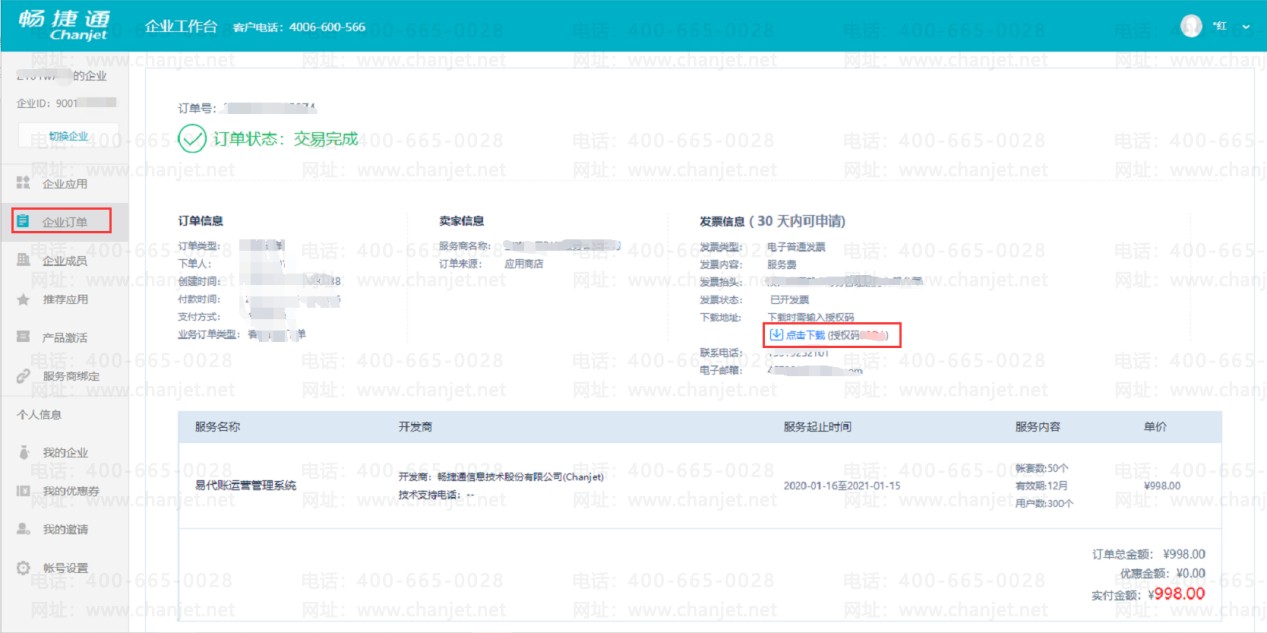This screenshot has width=1267, height=633.
Task: Open 推荐应用 in the sidebar
Action: click(x=65, y=299)
